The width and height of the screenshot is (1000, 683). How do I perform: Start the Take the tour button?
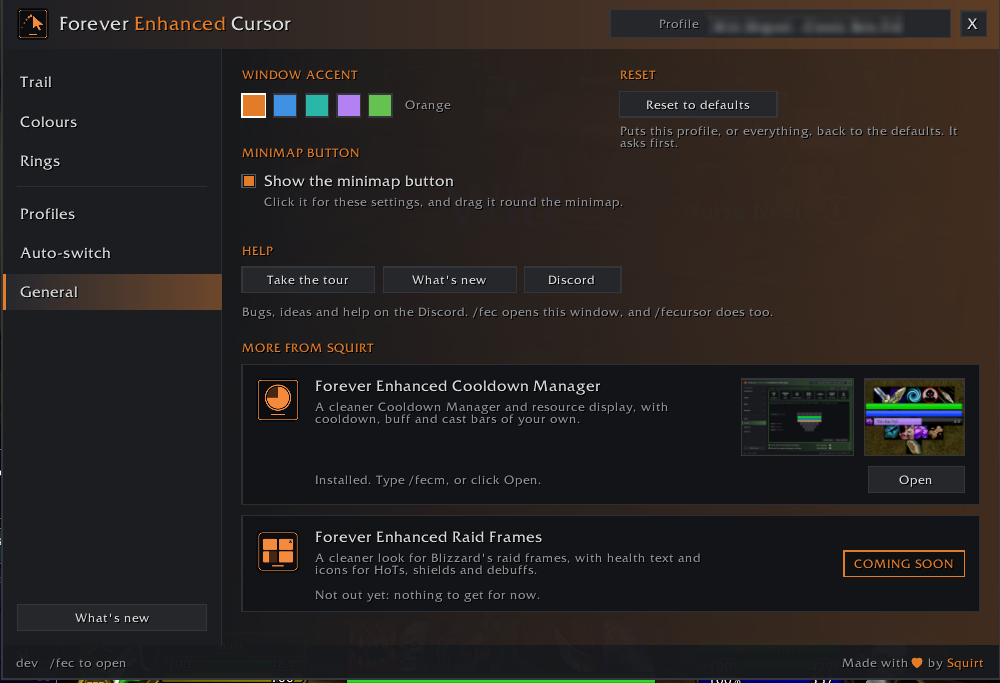[x=308, y=280]
